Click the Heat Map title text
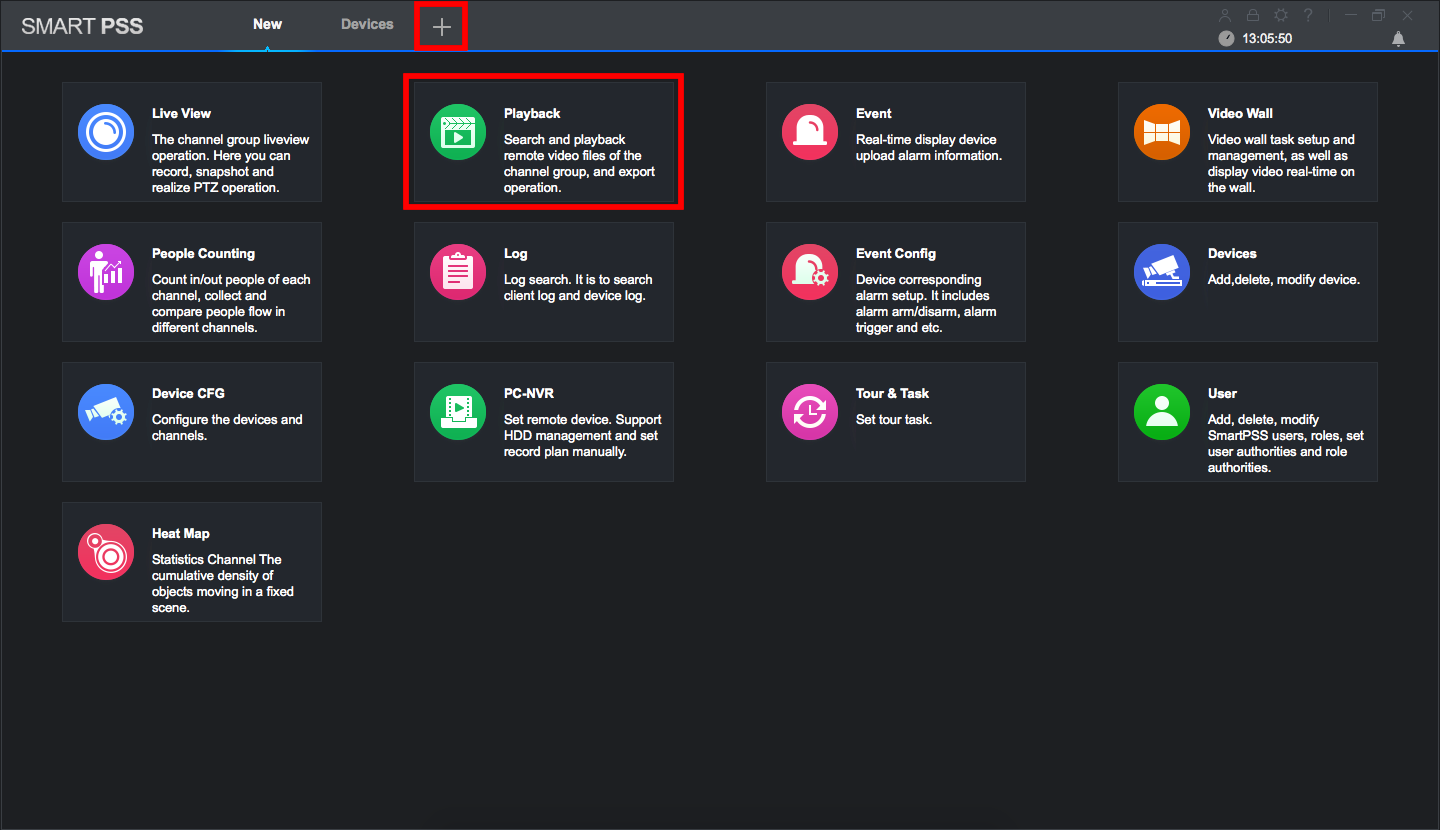Viewport: 1440px width, 830px height. tap(181, 533)
